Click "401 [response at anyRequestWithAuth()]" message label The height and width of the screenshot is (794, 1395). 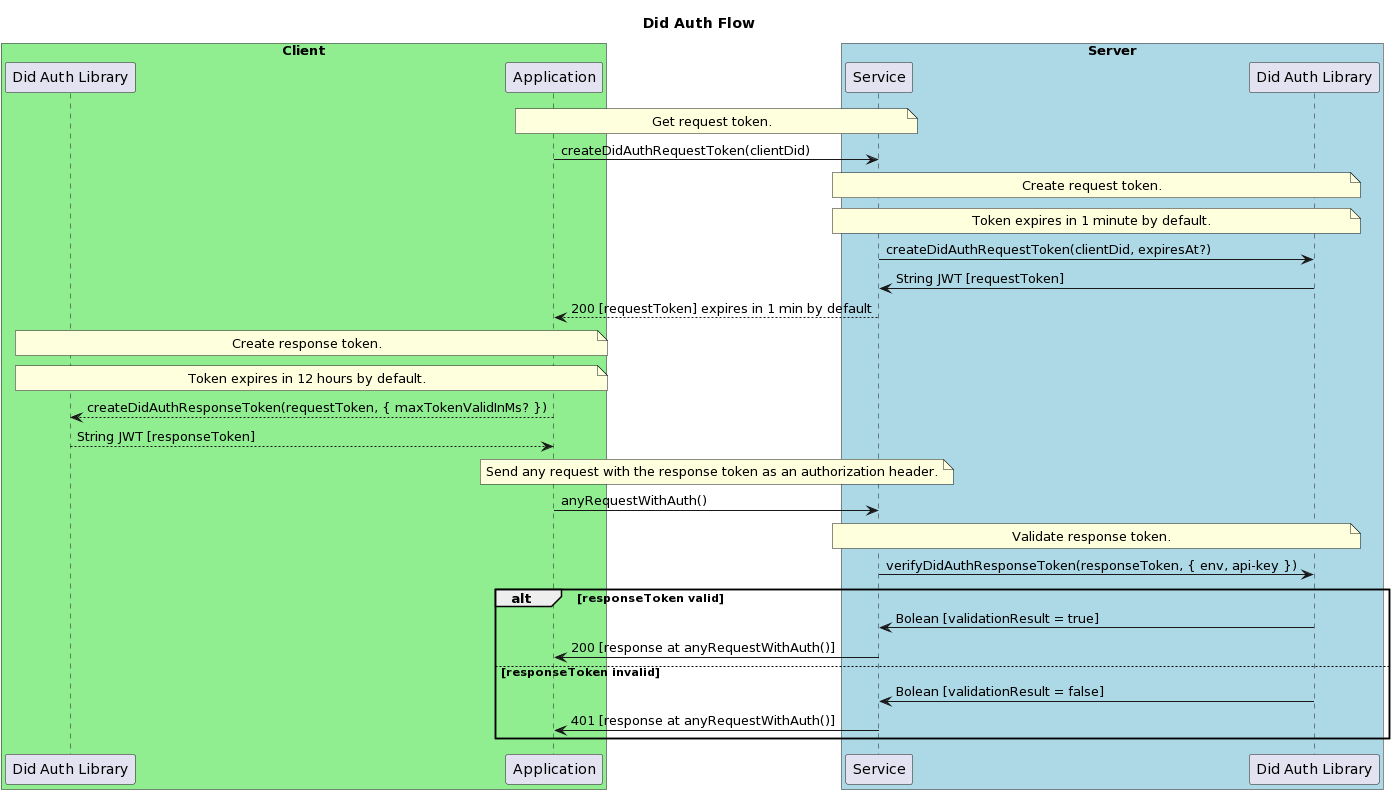703,720
